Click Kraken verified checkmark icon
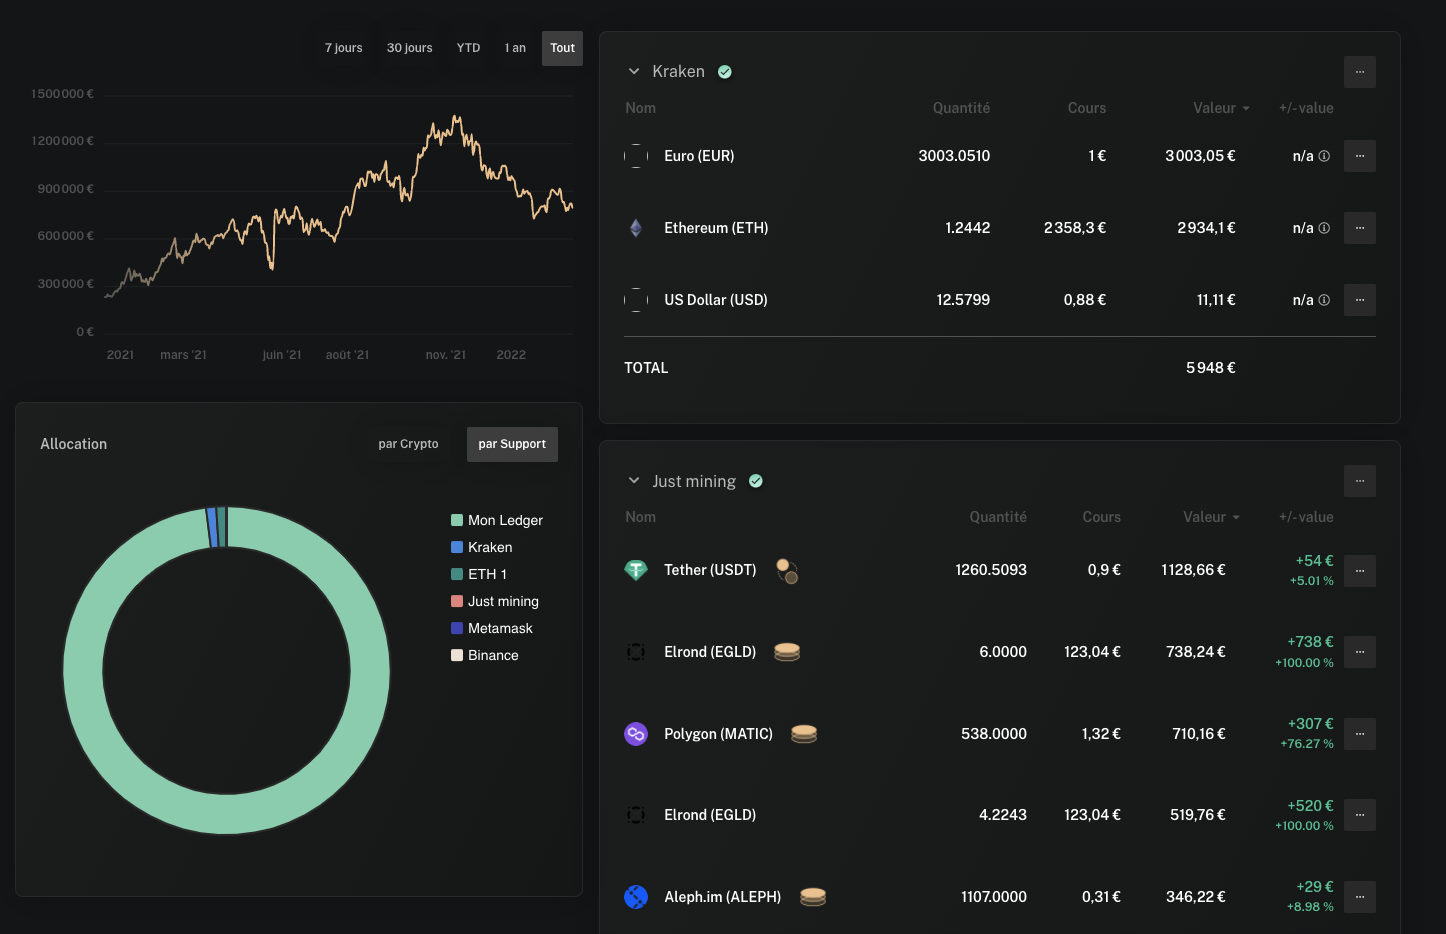This screenshot has width=1446, height=934. click(725, 72)
